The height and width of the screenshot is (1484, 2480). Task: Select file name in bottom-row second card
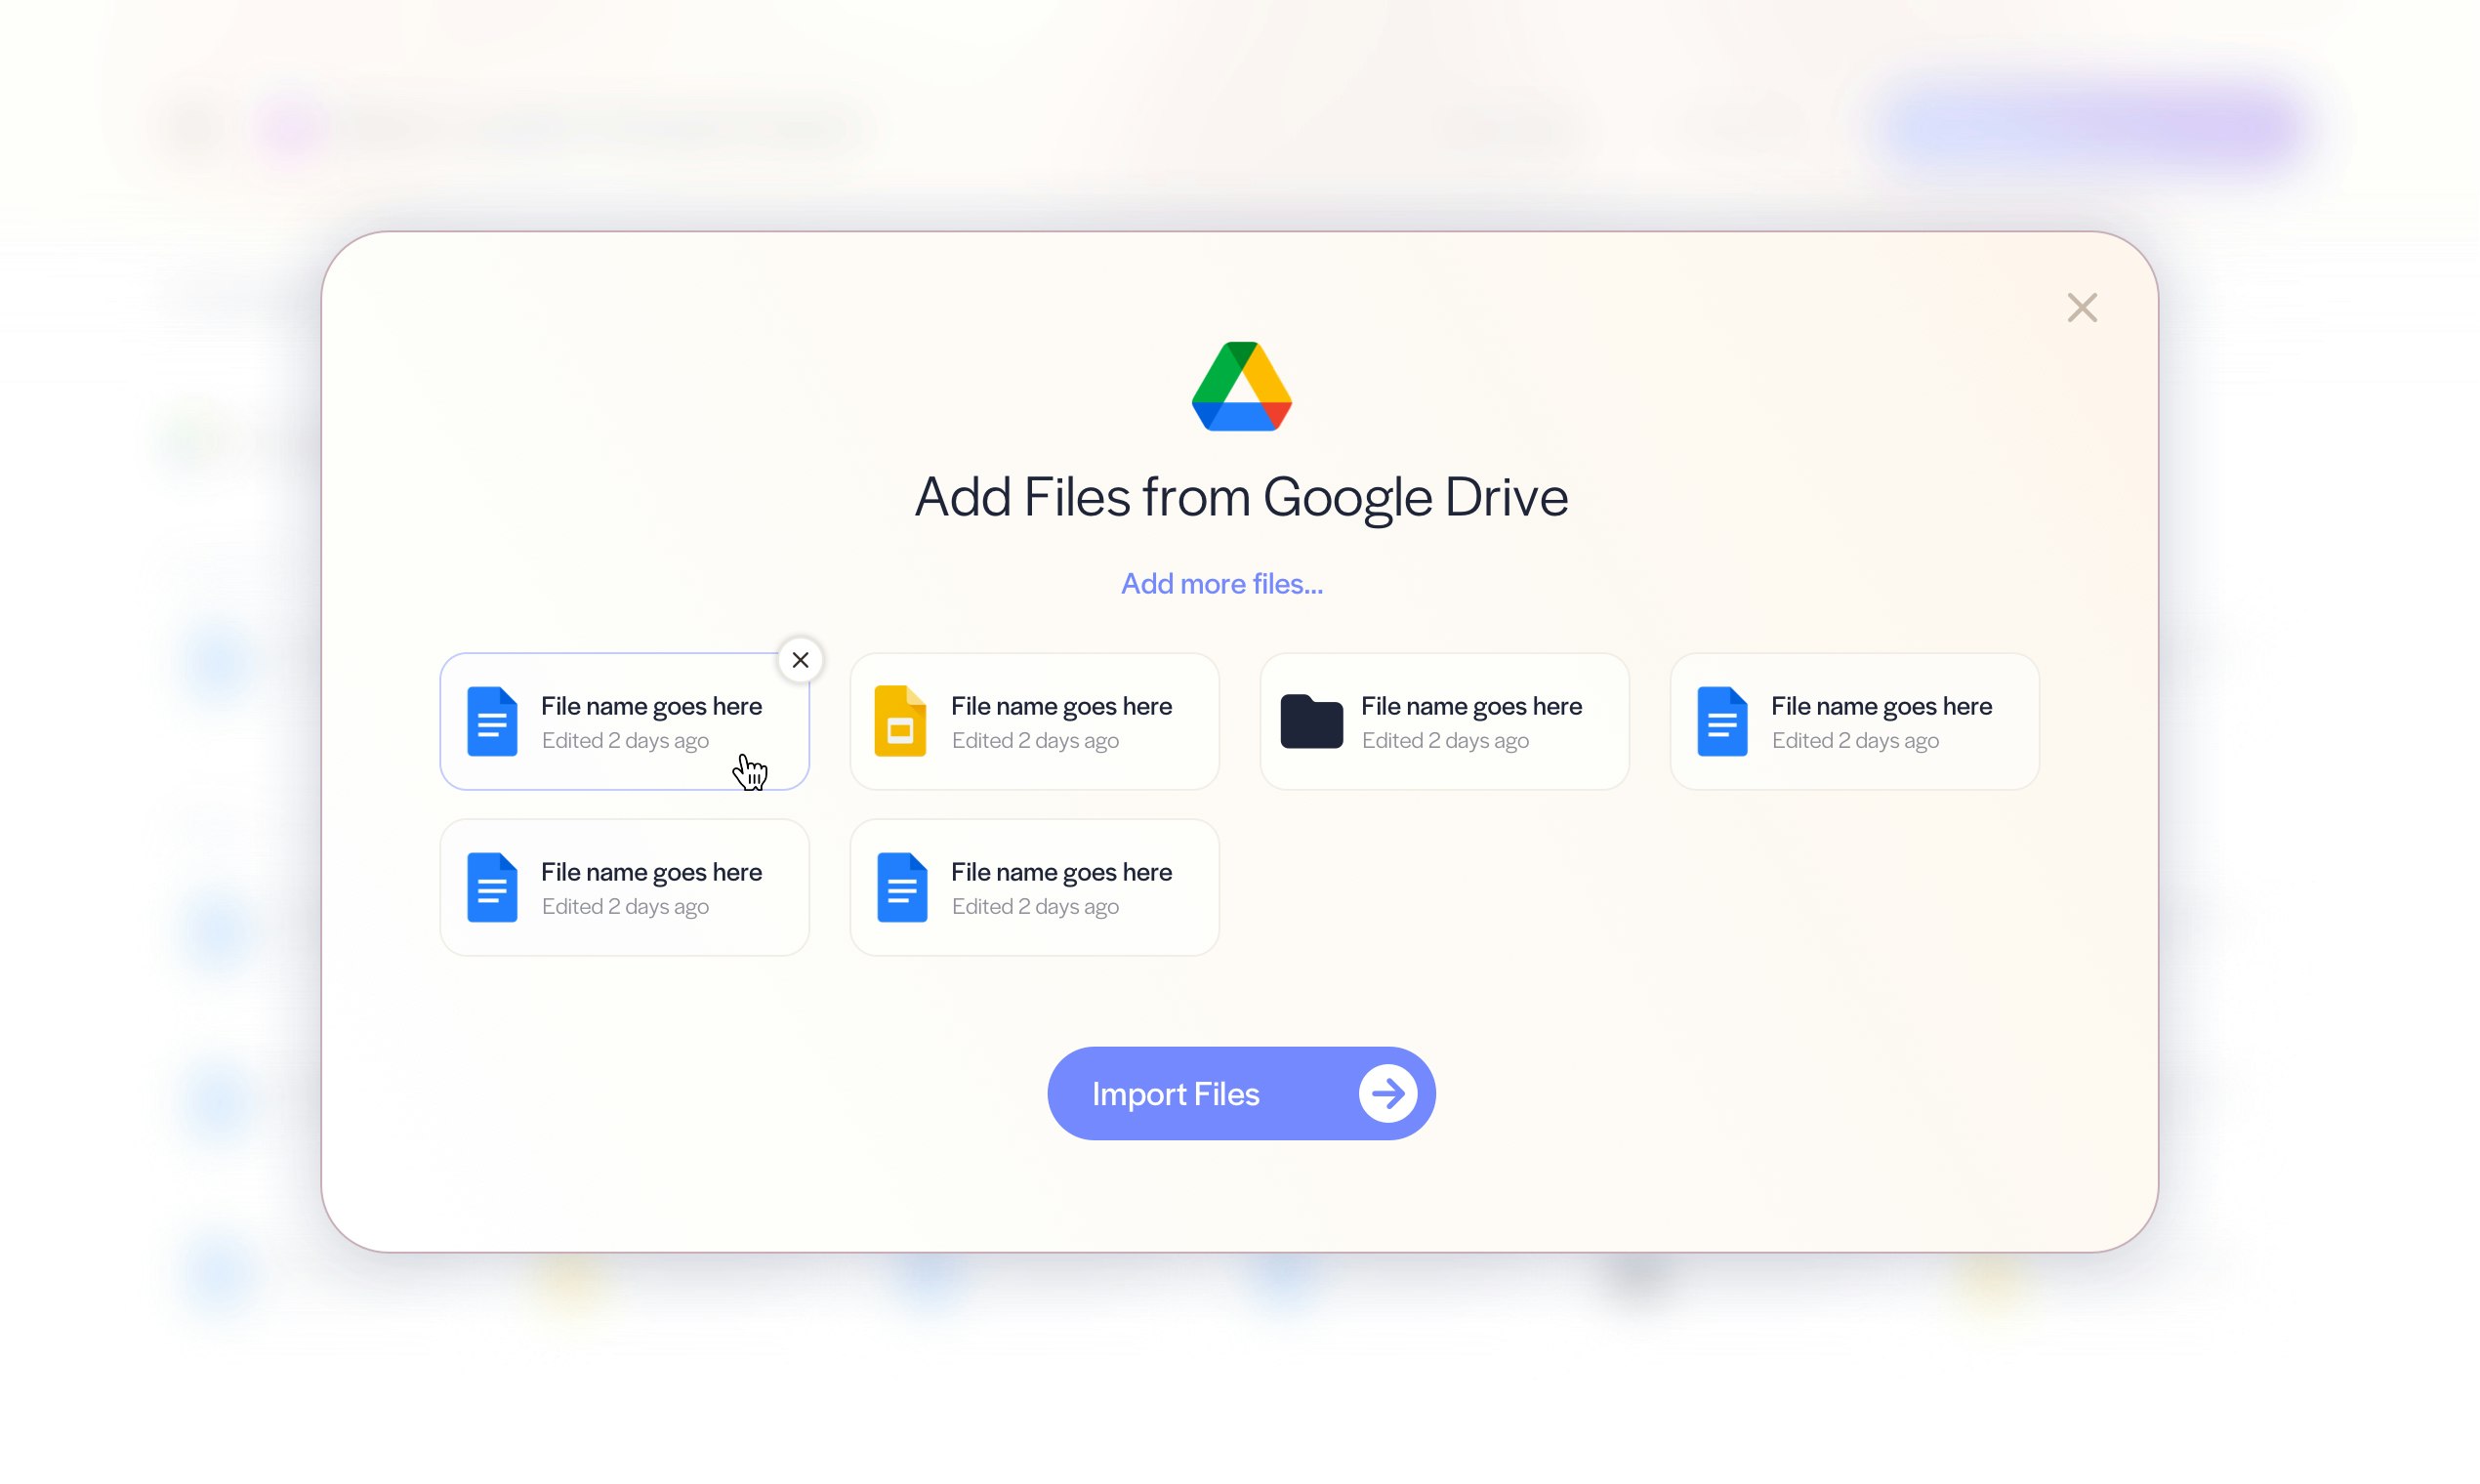[x=1061, y=872]
